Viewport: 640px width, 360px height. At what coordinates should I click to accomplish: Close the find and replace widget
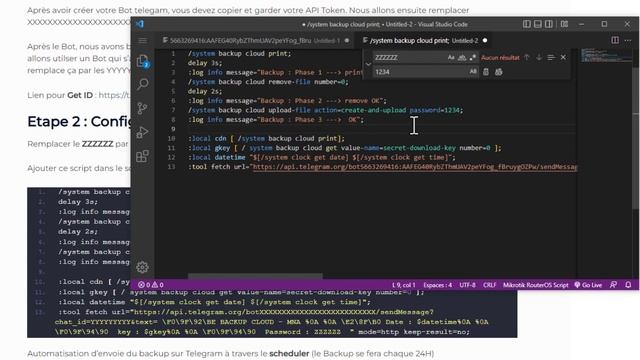[x=563, y=58]
